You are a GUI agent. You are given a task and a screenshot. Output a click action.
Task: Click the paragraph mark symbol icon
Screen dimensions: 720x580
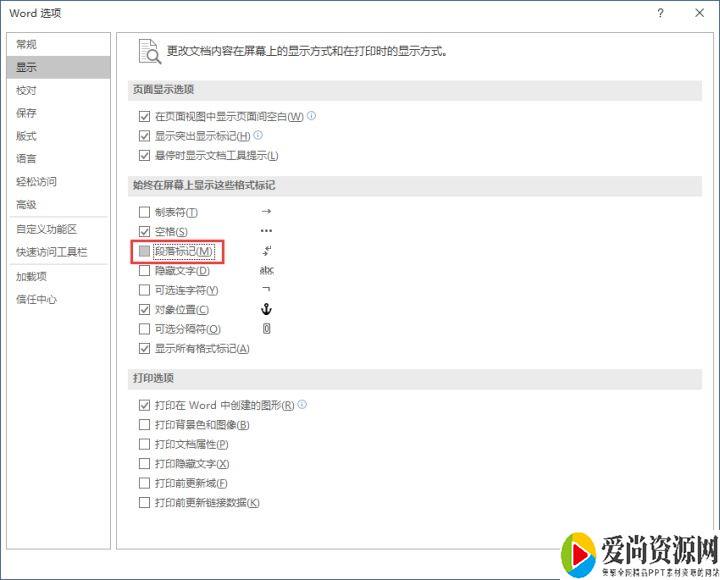point(266,251)
